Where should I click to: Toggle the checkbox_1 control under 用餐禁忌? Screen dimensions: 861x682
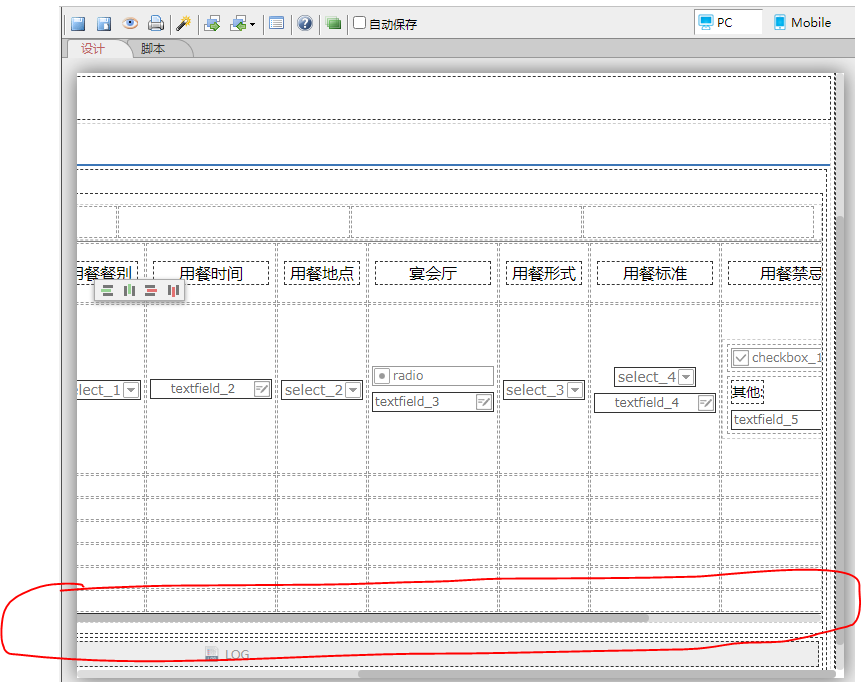tap(741, 358)
